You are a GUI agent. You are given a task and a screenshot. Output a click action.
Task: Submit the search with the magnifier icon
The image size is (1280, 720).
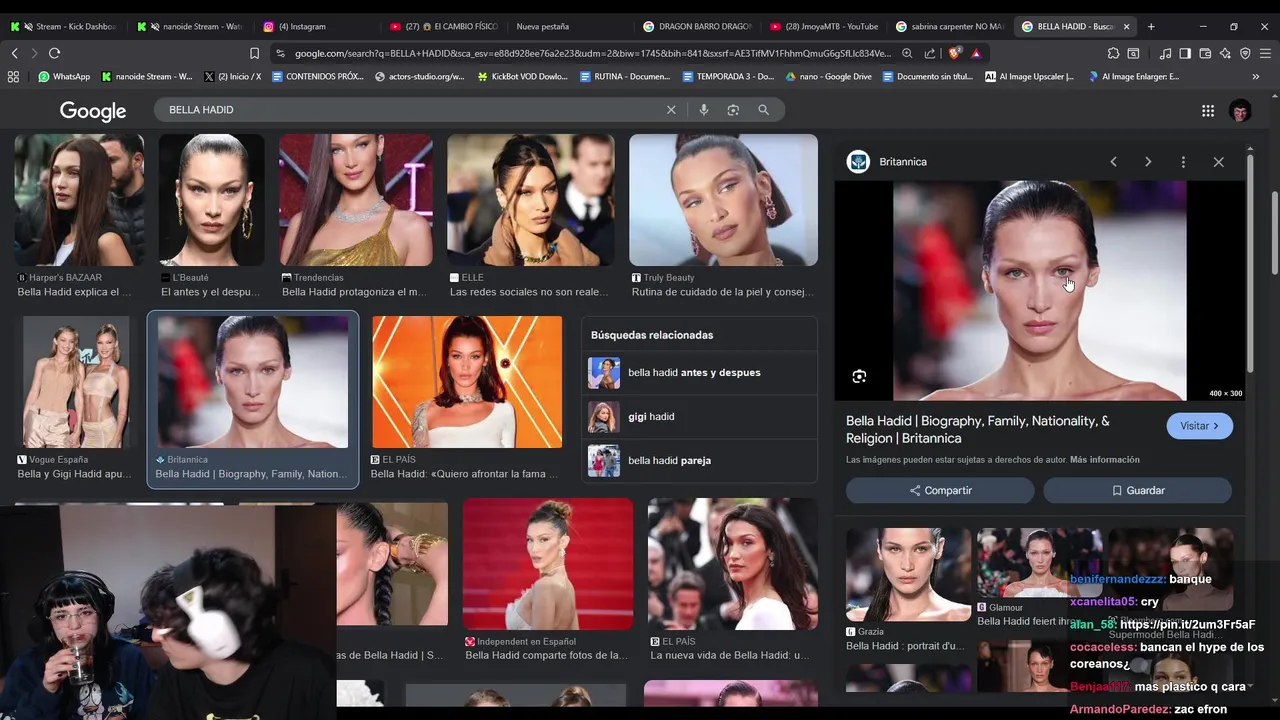pyautogui.click(x=763, y=110)
